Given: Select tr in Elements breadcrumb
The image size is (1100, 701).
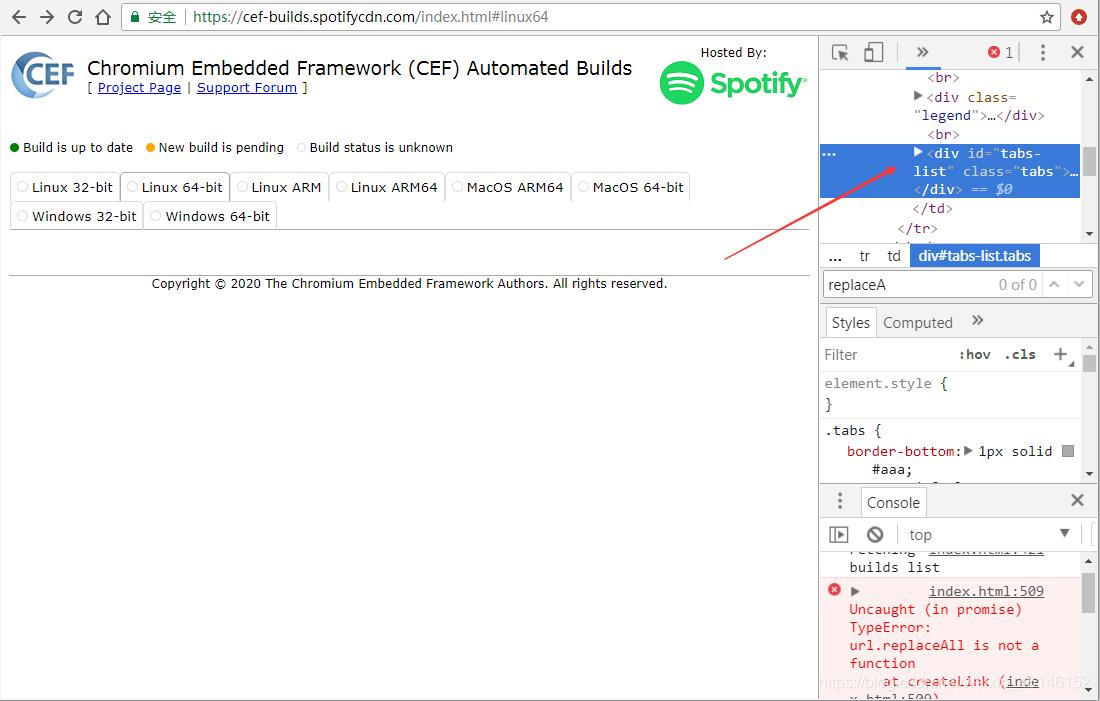Looking at the screenshot, I should tap(864, 256).
